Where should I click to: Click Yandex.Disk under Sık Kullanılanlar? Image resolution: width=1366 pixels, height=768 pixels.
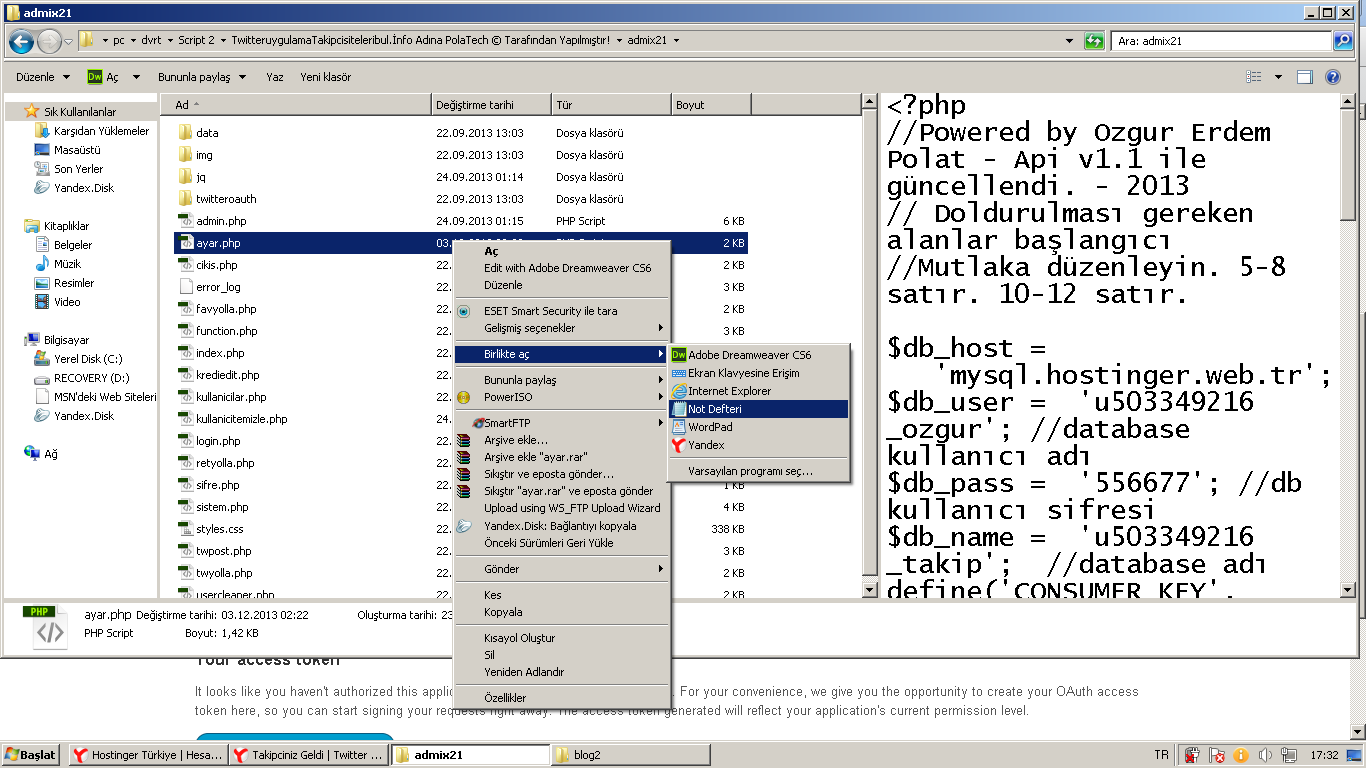(84, 188)
